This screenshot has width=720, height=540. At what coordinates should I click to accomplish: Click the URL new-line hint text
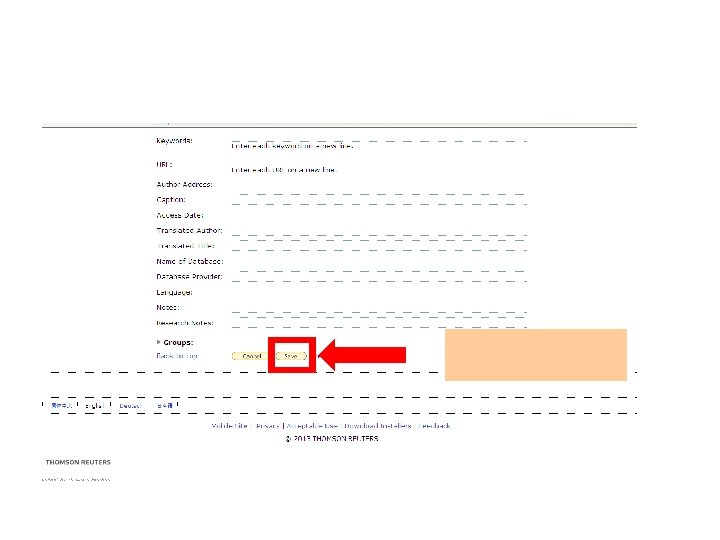(x=284, y=170)
